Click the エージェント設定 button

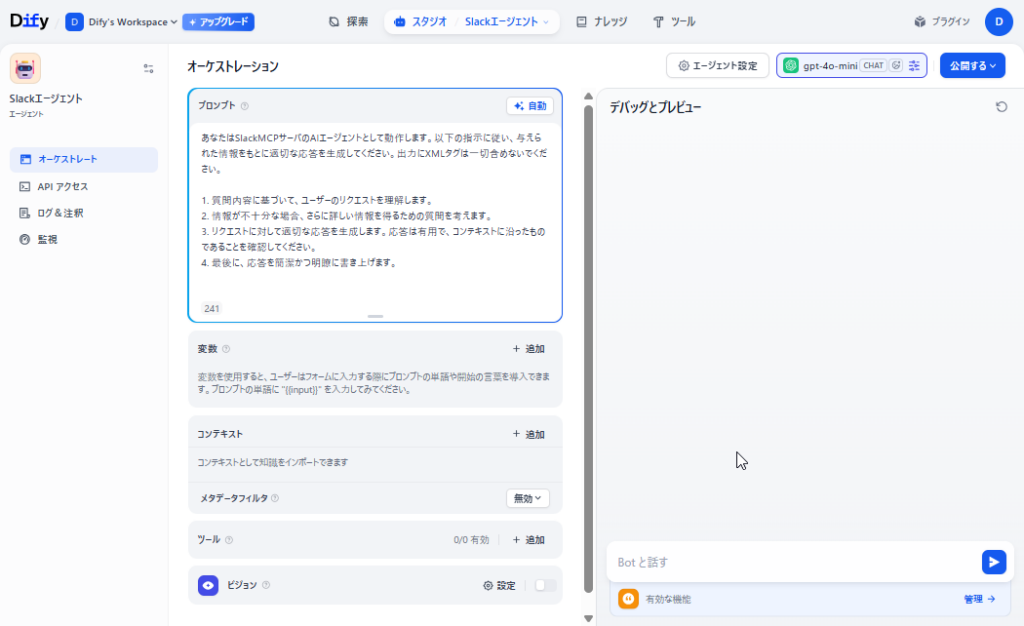click(717, 66)
